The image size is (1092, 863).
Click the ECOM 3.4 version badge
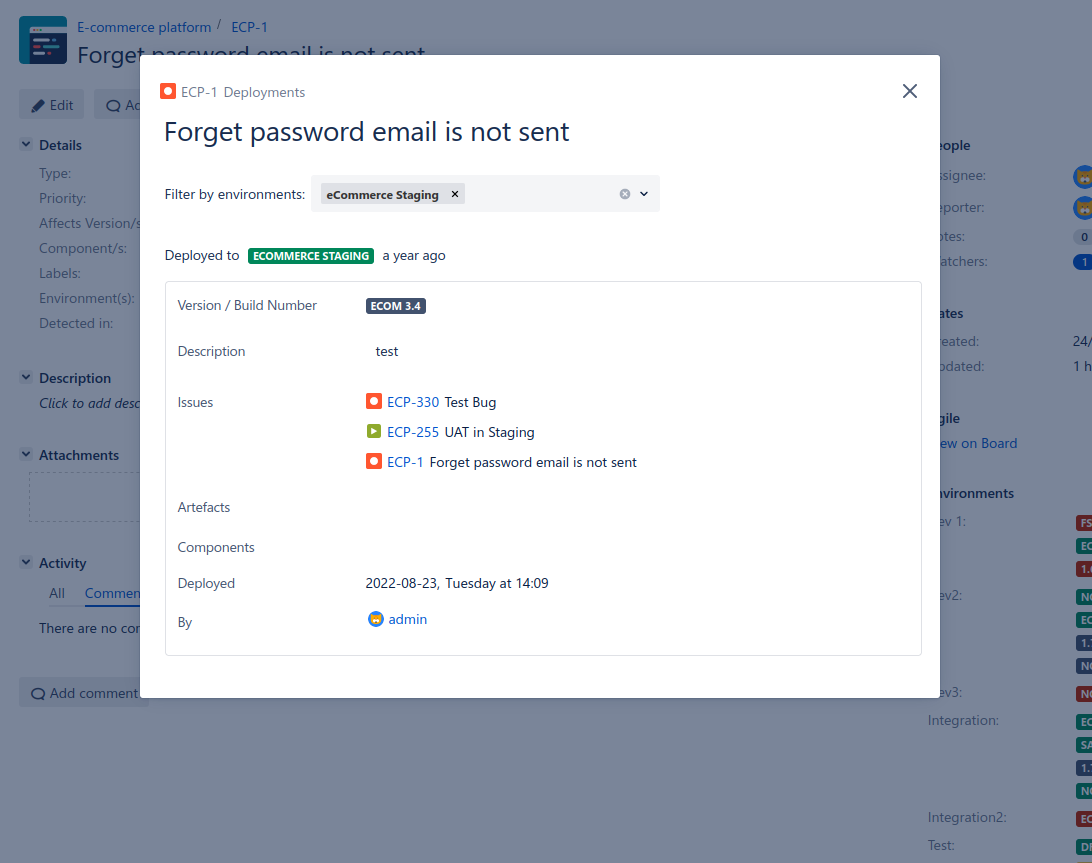[396, 306]
